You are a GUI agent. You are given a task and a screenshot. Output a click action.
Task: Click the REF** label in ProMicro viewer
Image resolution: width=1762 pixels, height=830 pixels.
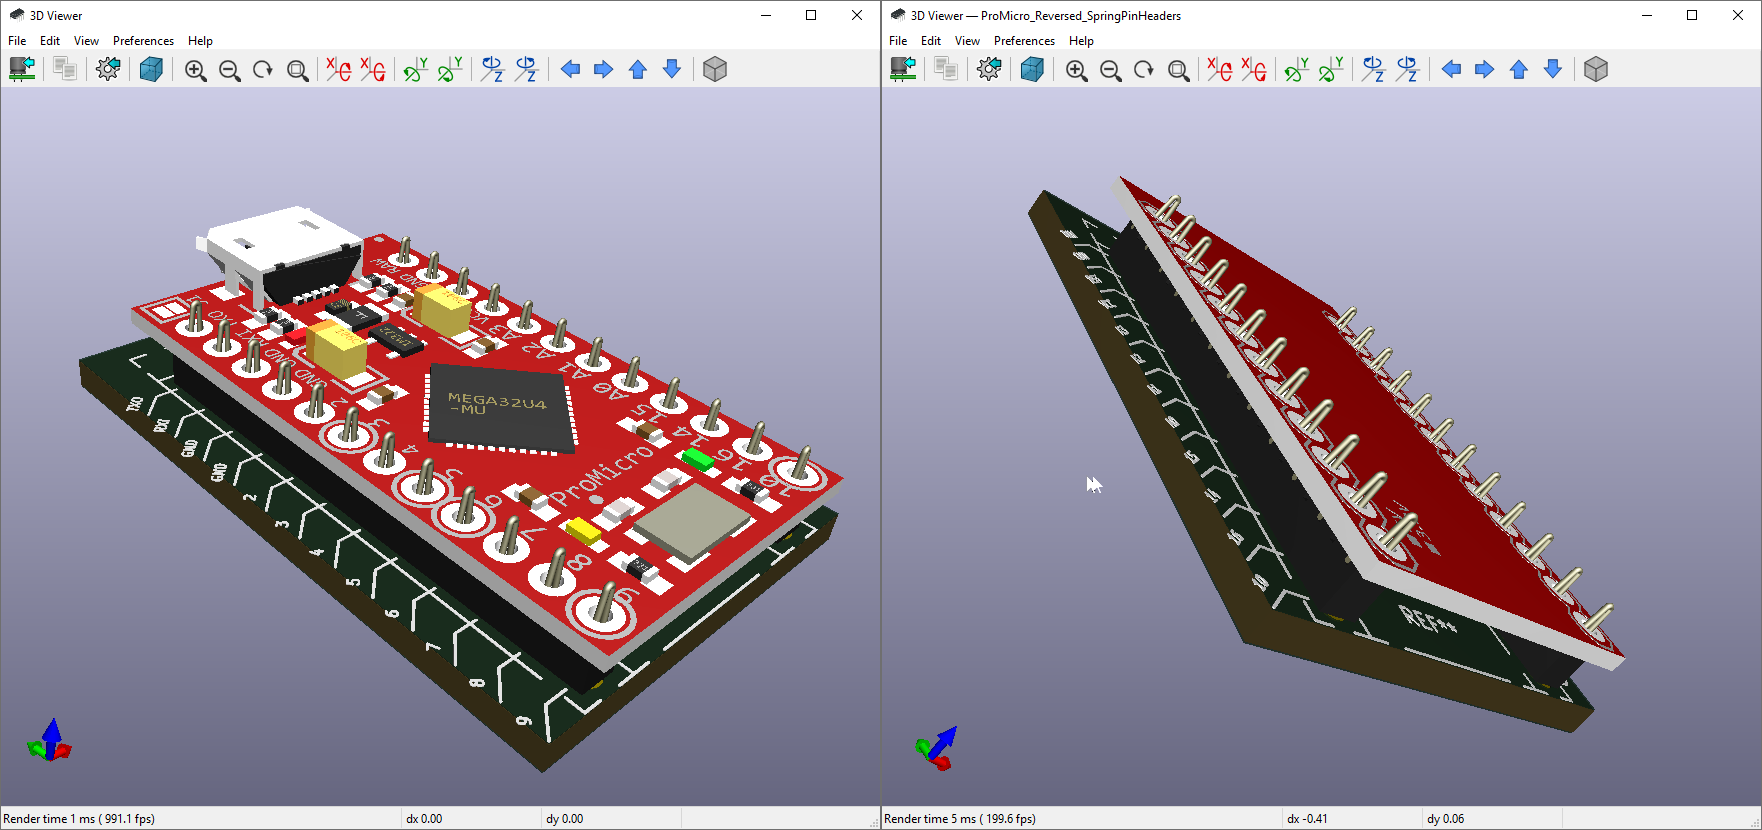pyautogui.click(x=1429, y=621)
